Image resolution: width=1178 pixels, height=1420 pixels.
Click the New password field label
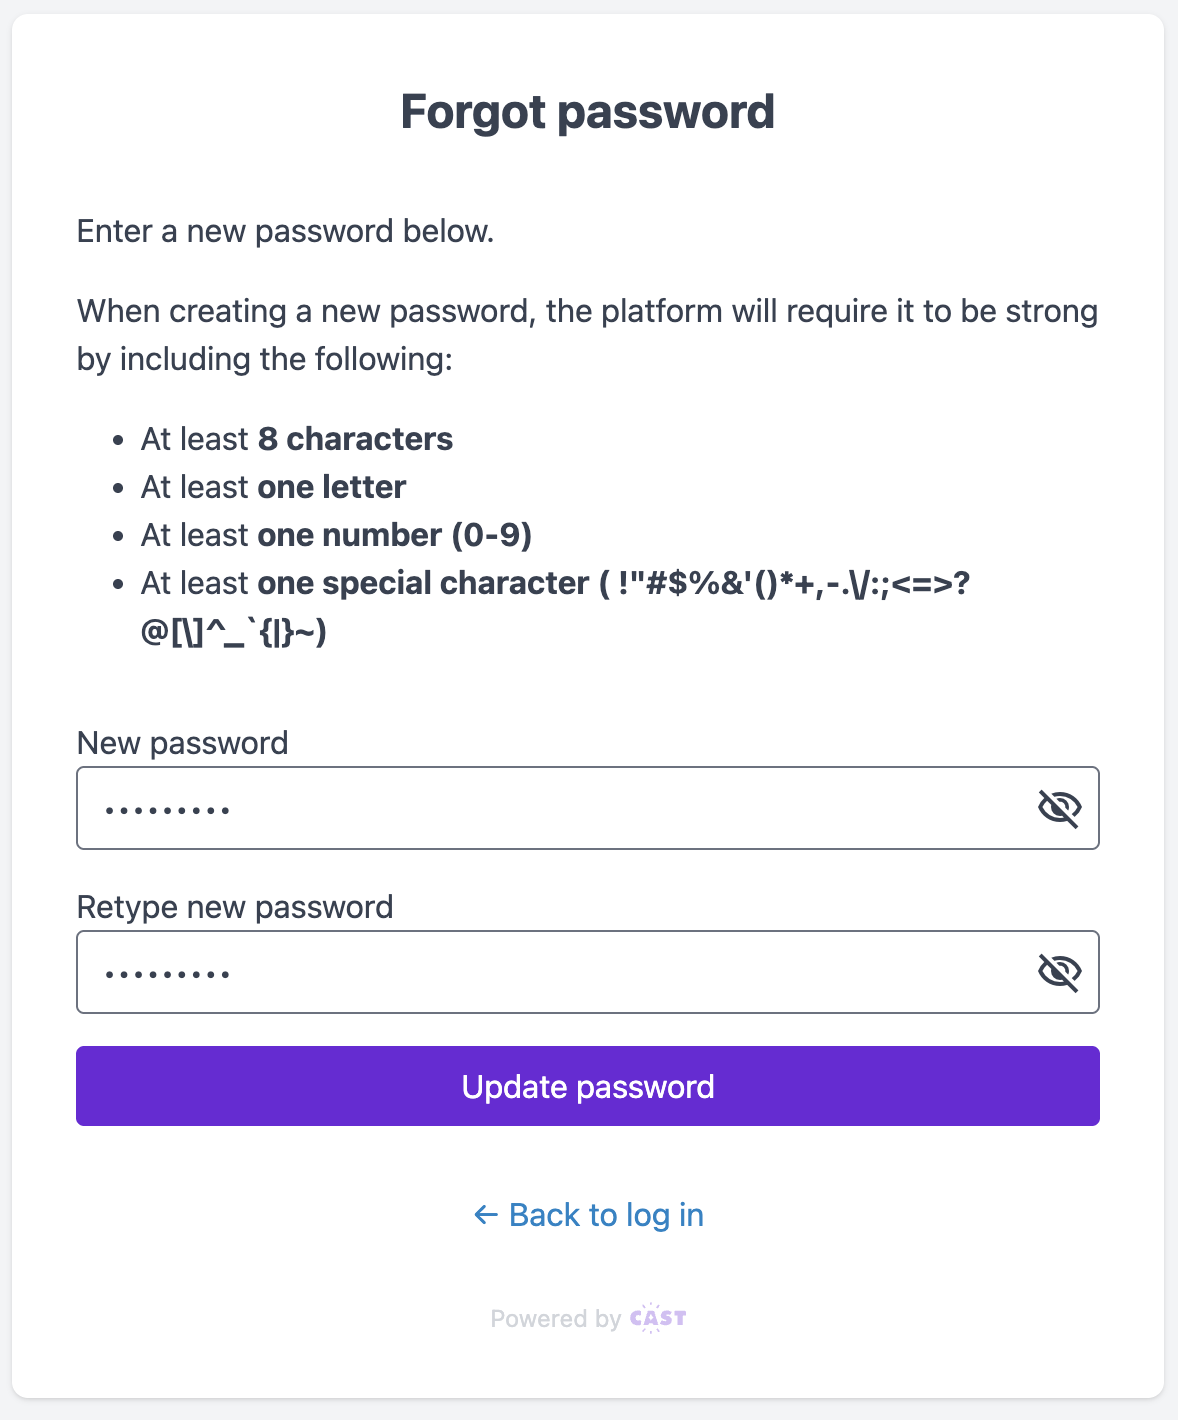182,743
